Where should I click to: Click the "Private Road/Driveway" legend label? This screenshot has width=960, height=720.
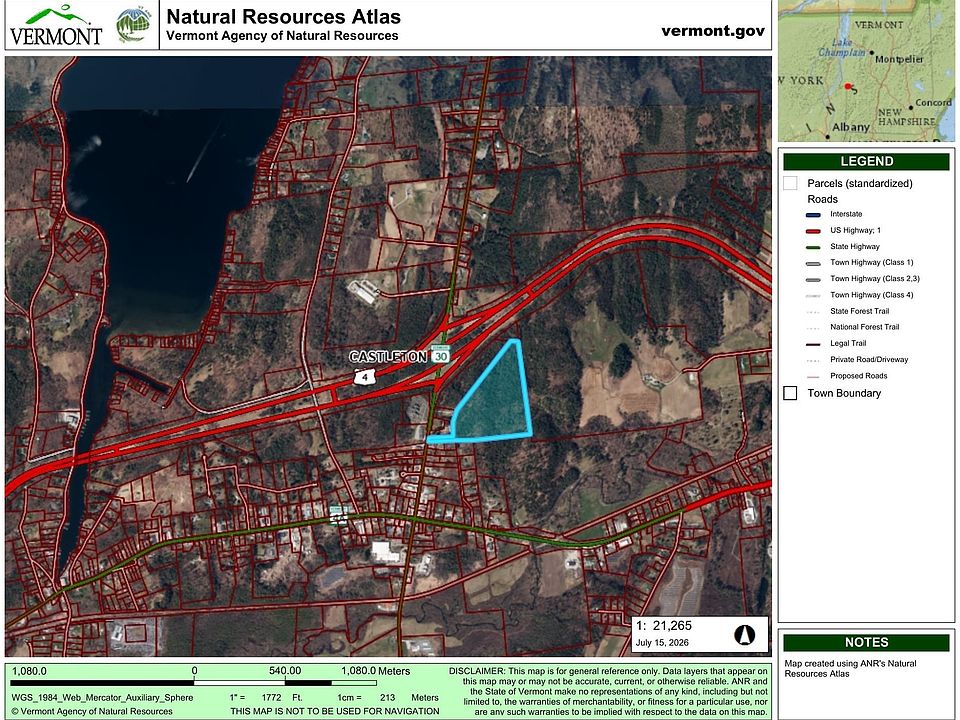[869, 359]
